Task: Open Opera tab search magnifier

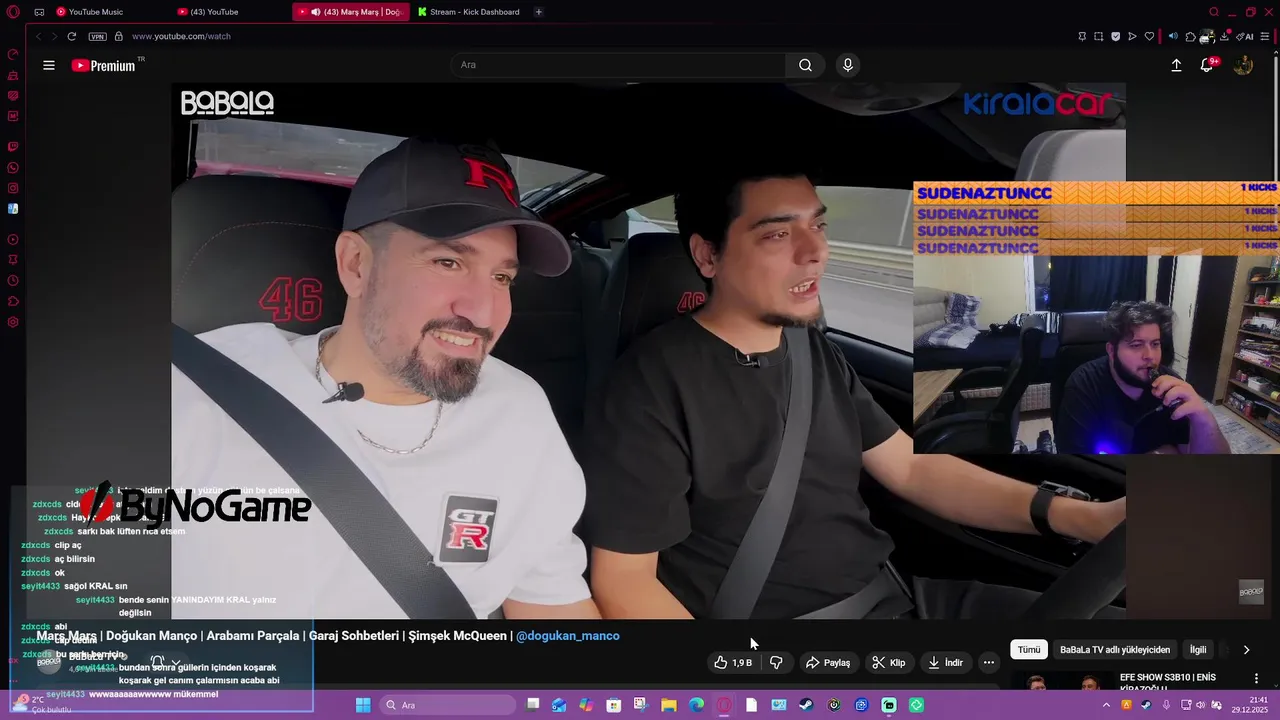Action: coord(1213,12)
